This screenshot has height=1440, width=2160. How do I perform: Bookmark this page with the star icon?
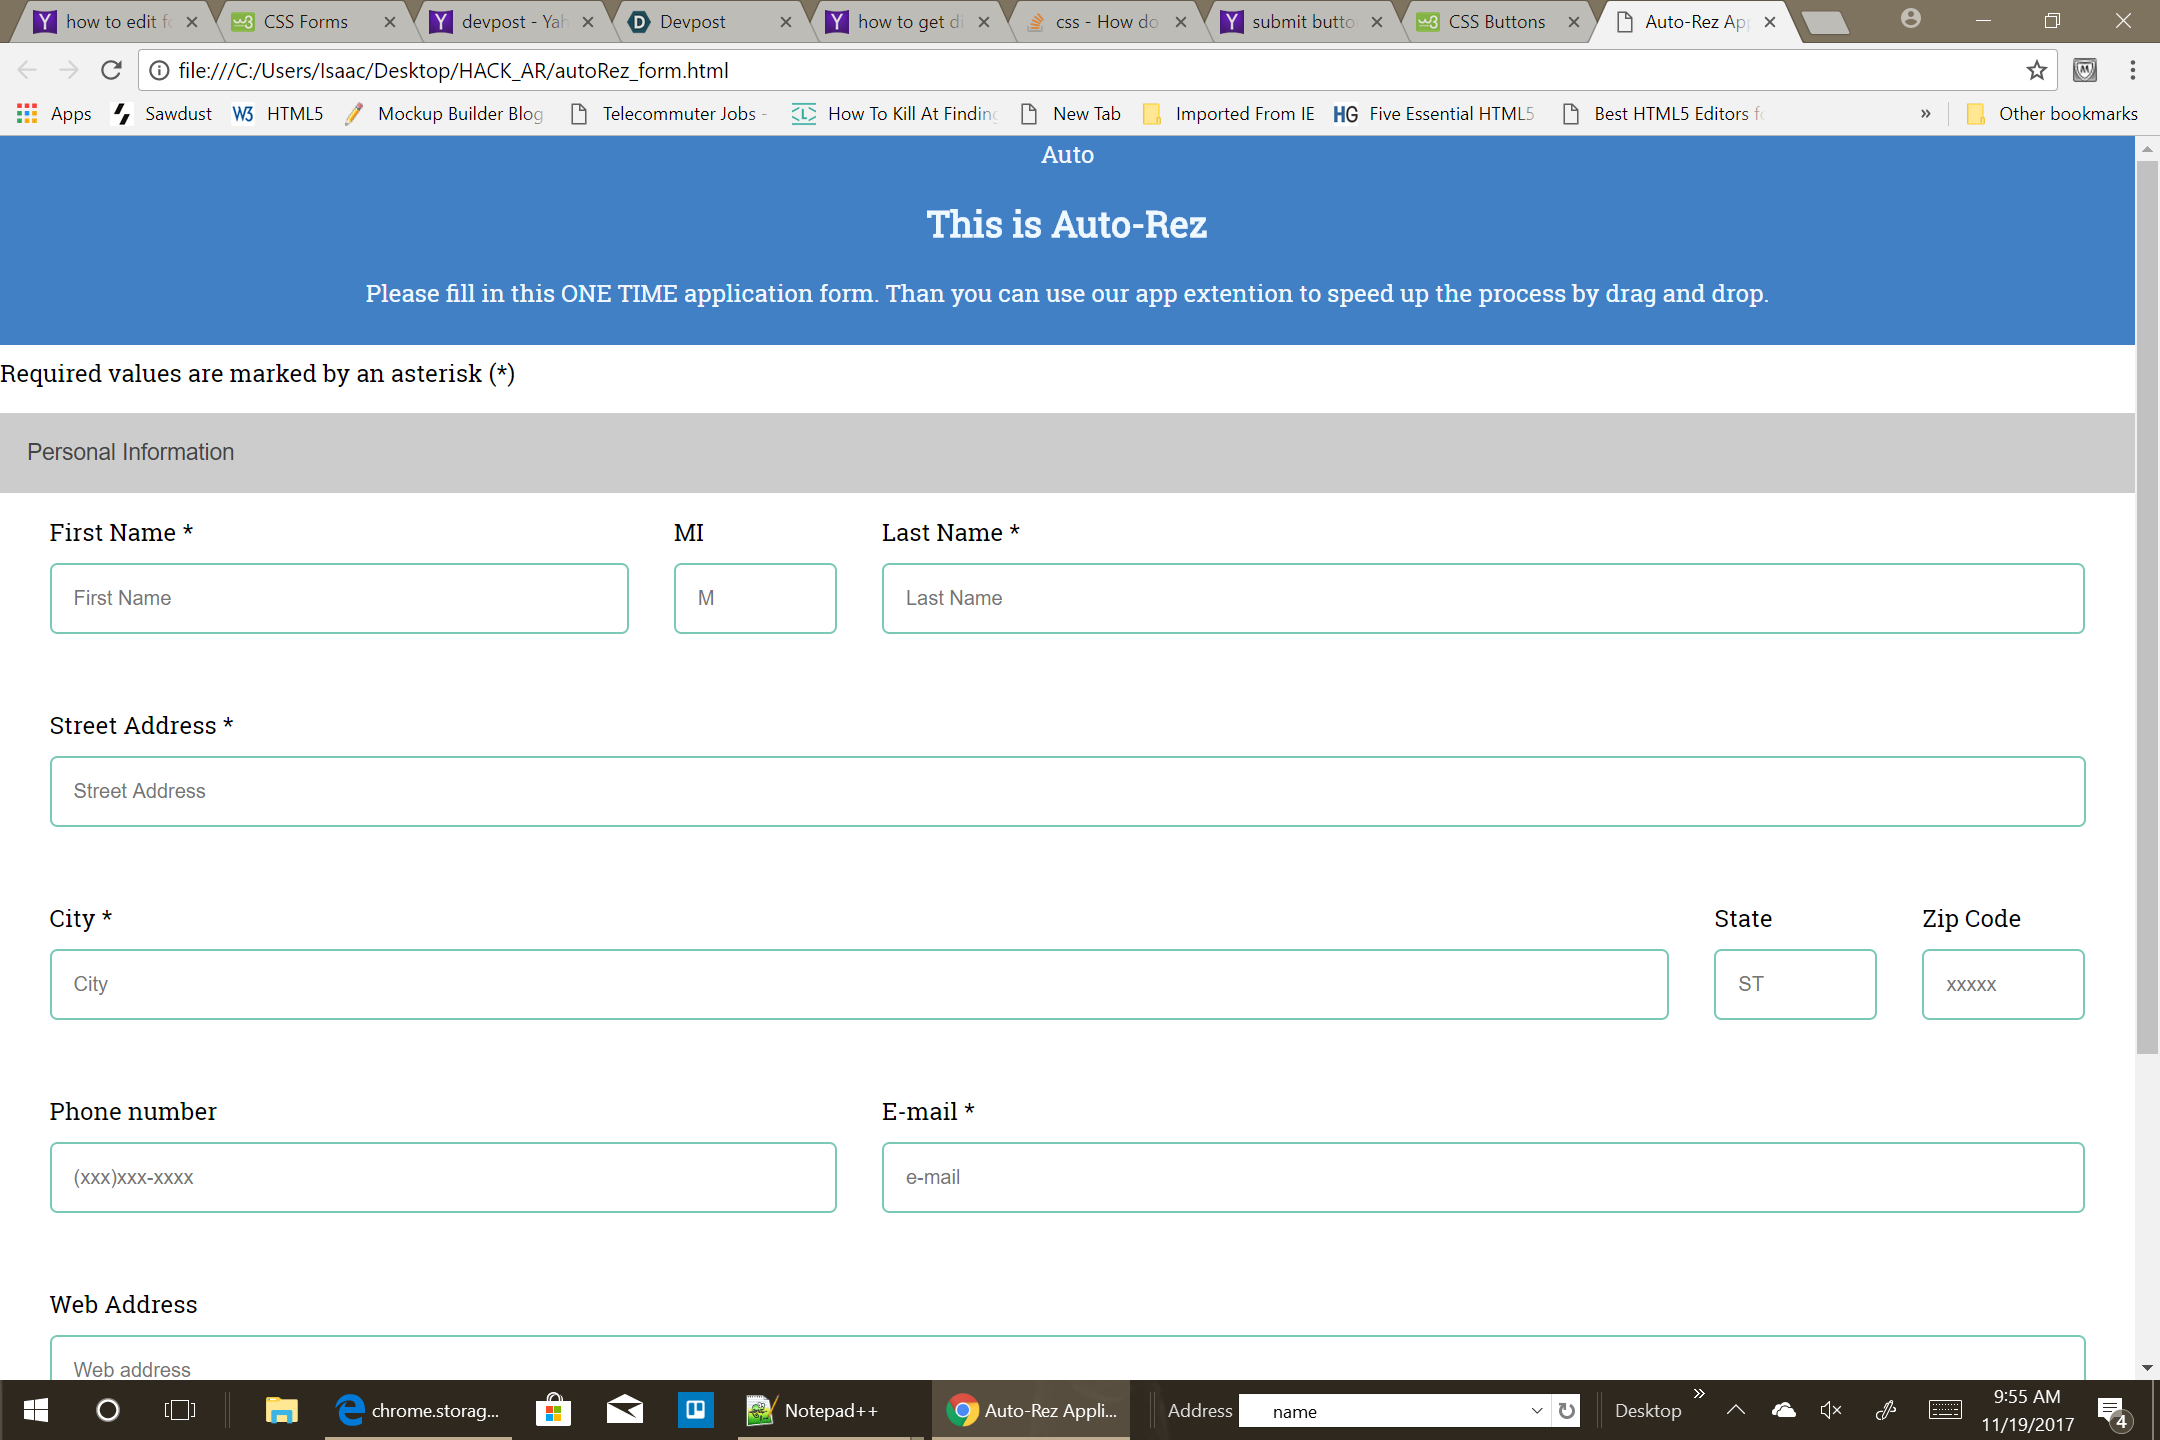point(2036,70)
